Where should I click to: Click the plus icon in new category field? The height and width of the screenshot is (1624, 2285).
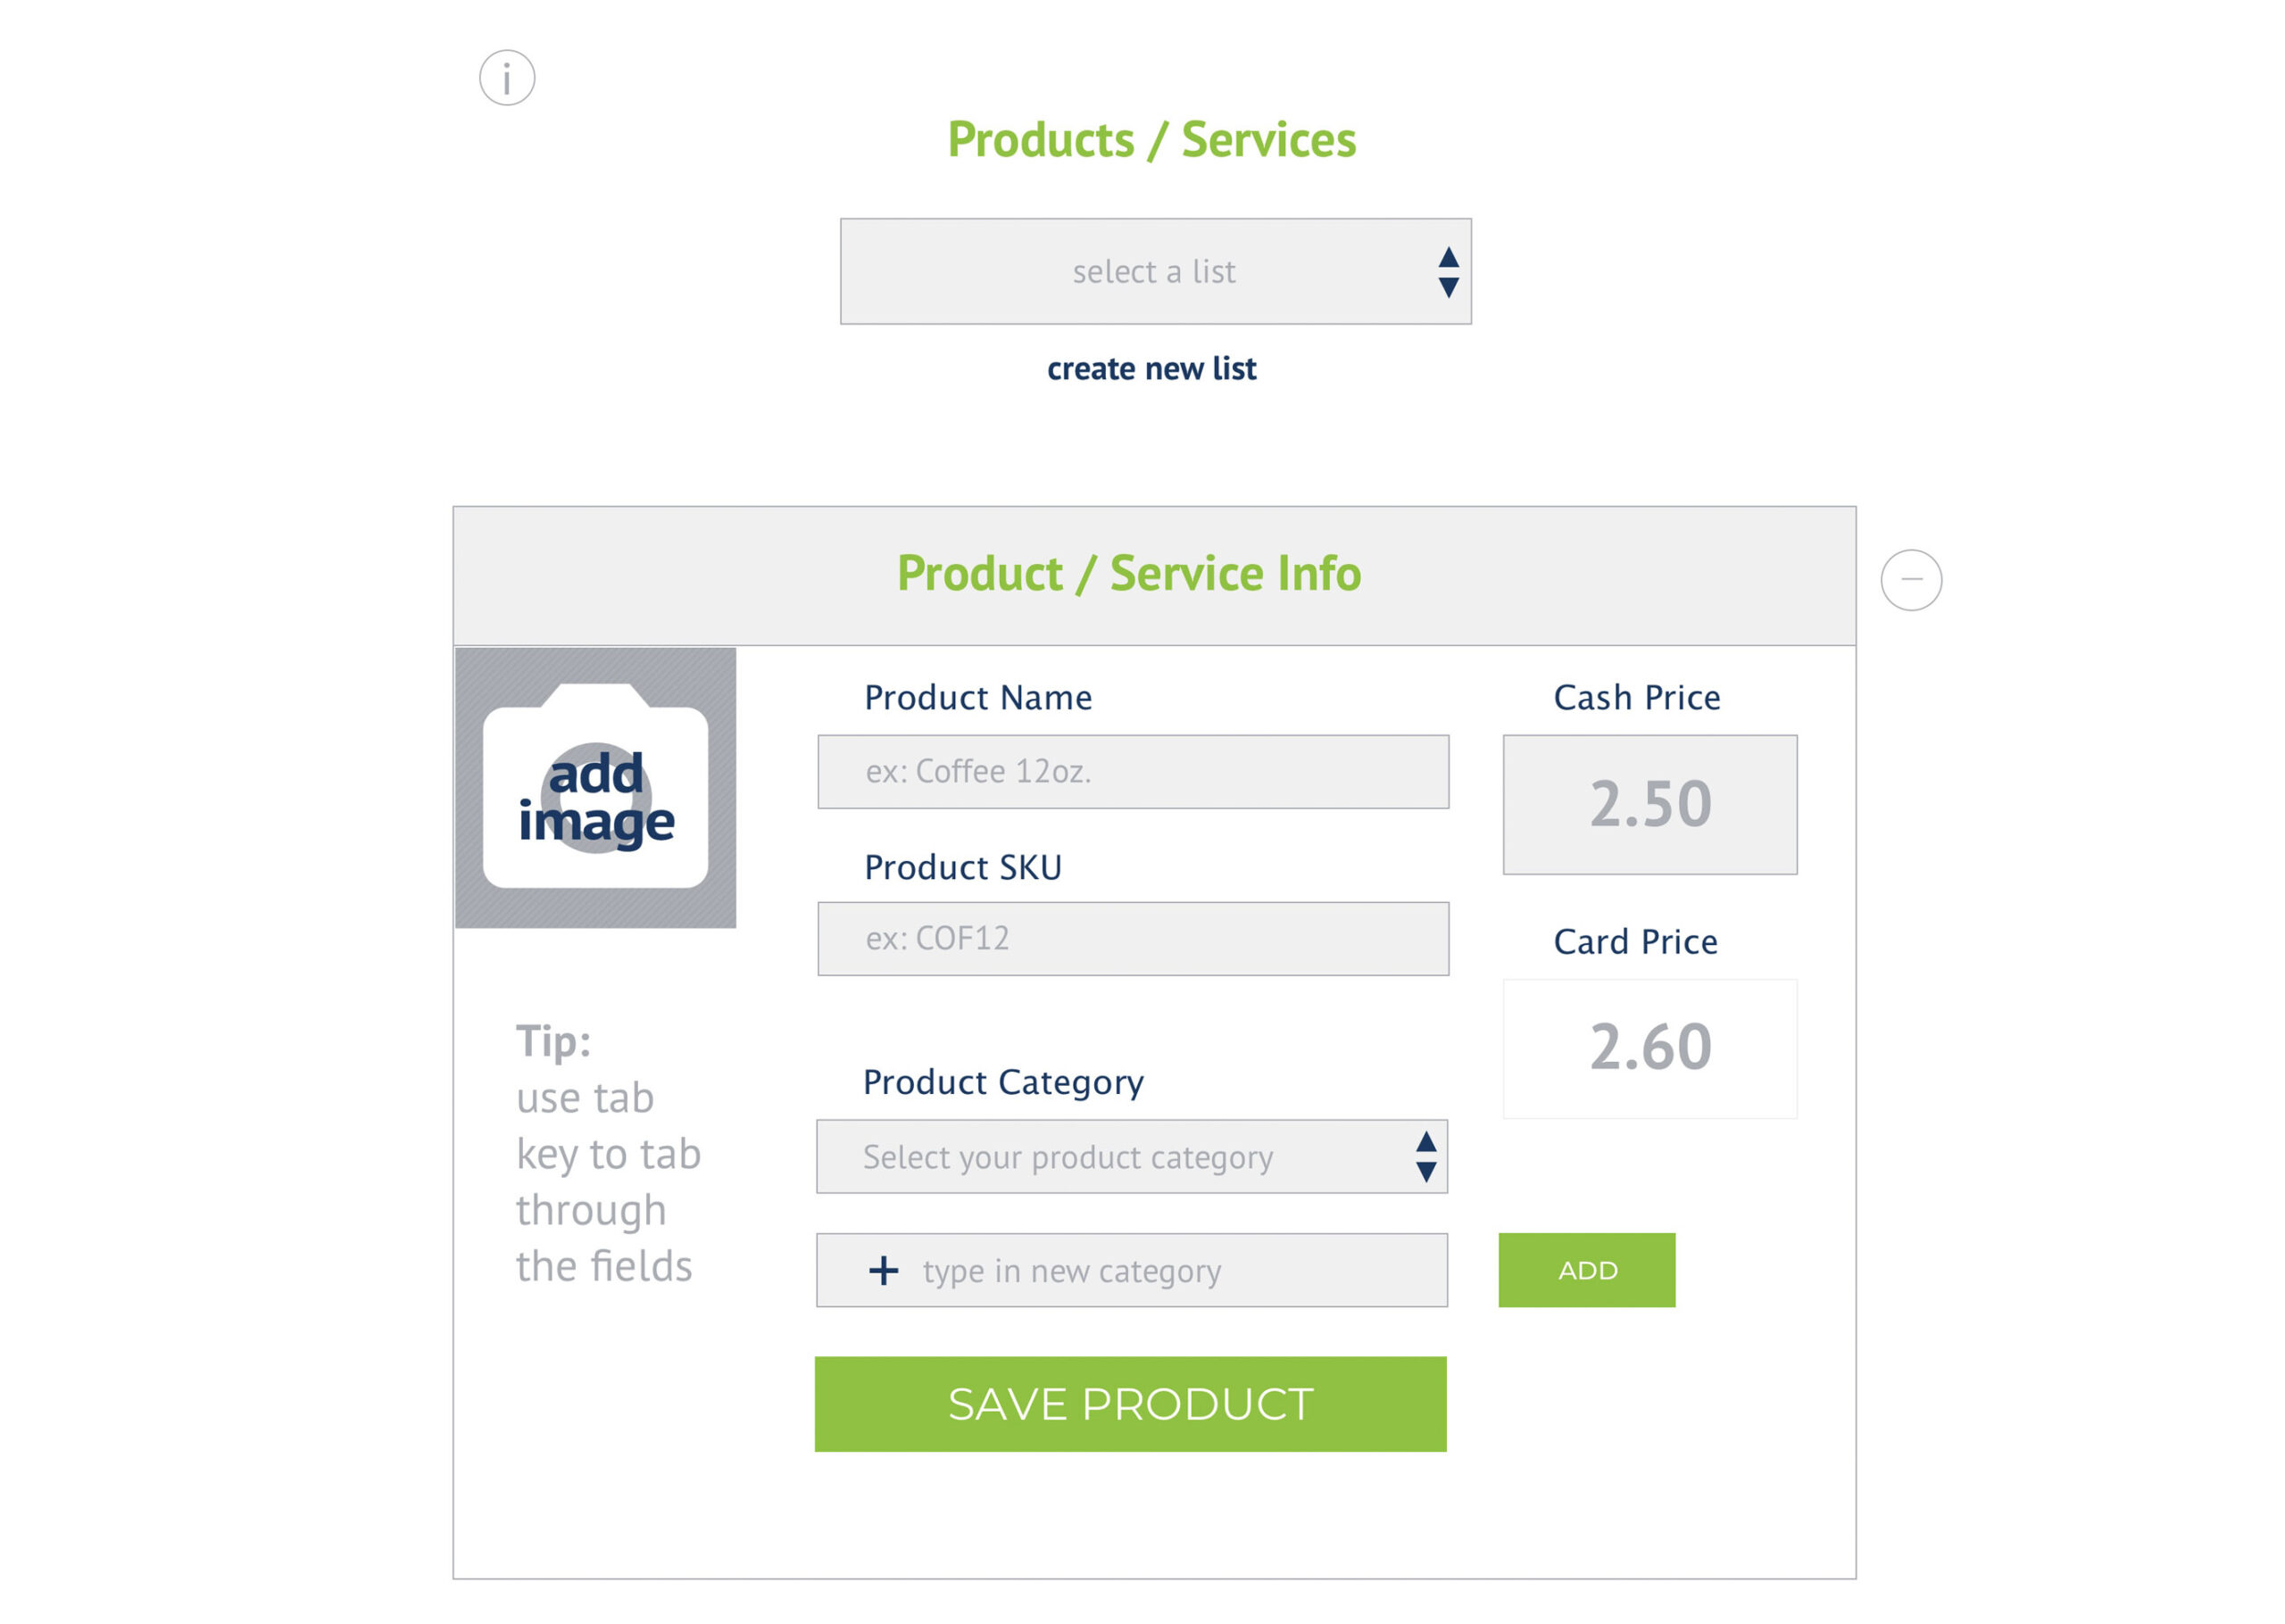pyautogui.click(x=883, y=1271)
